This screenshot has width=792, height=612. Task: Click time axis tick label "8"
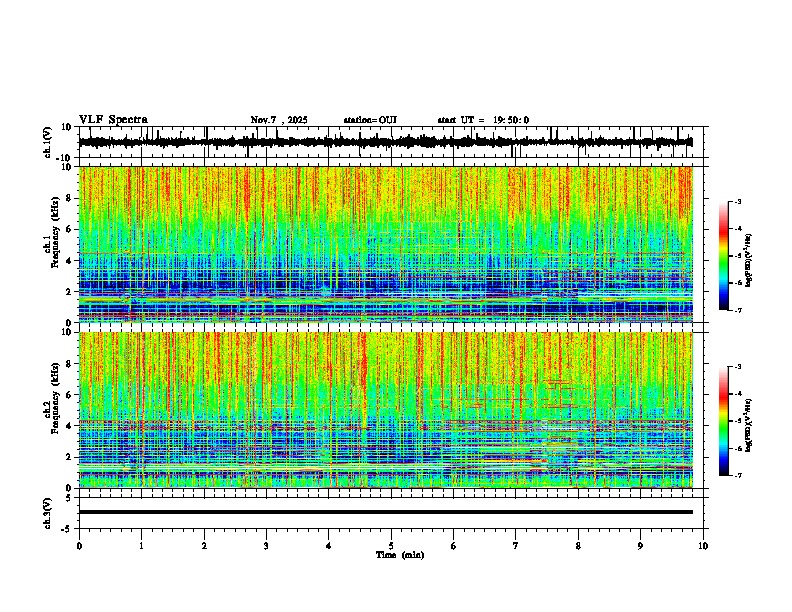(578, 545)
